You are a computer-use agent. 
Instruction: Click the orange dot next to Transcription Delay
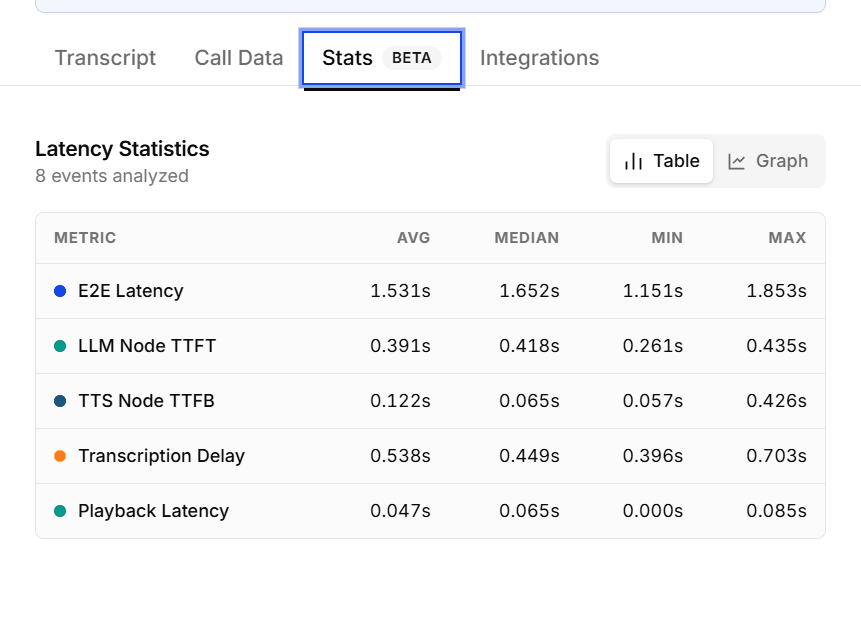[x=60, y=456]
